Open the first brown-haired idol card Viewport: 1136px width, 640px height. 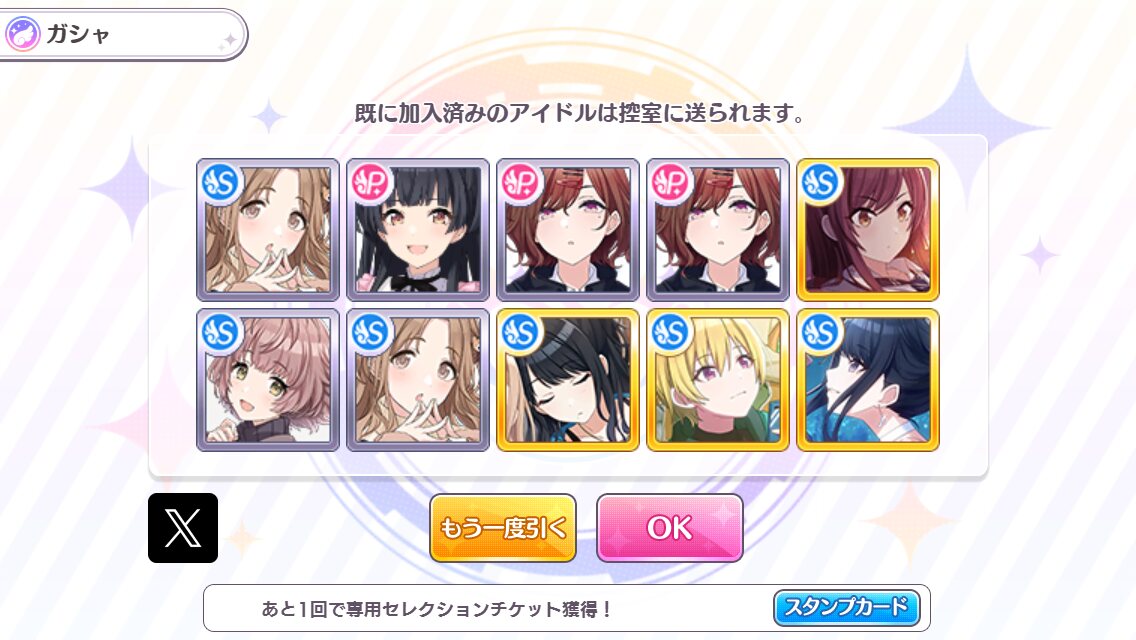pos(268,230)
